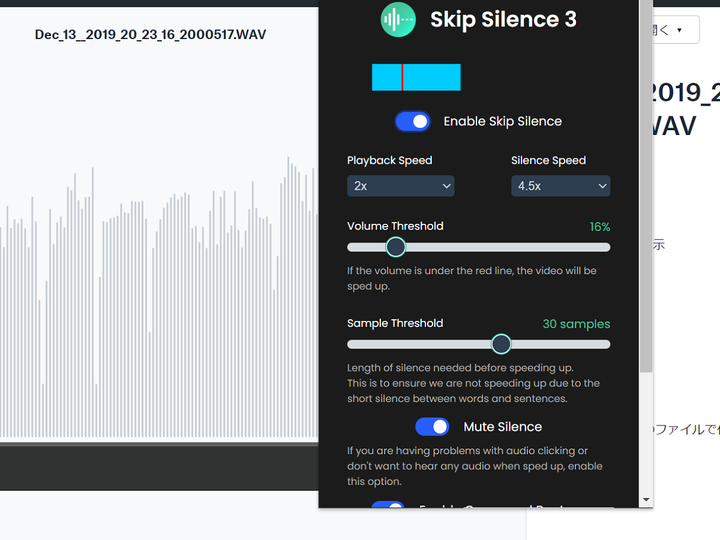The width and height of the screenshot is (720, 540).
Task: Click the popup scrollbar down arrow
Action: click(x=646, y=500)
